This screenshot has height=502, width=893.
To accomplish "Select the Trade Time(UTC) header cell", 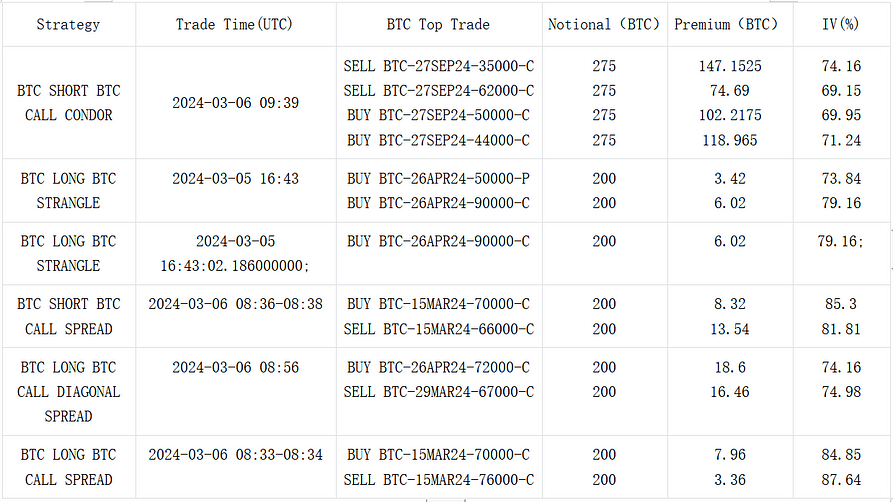I will pyautogui.click(x=235, y=24).
